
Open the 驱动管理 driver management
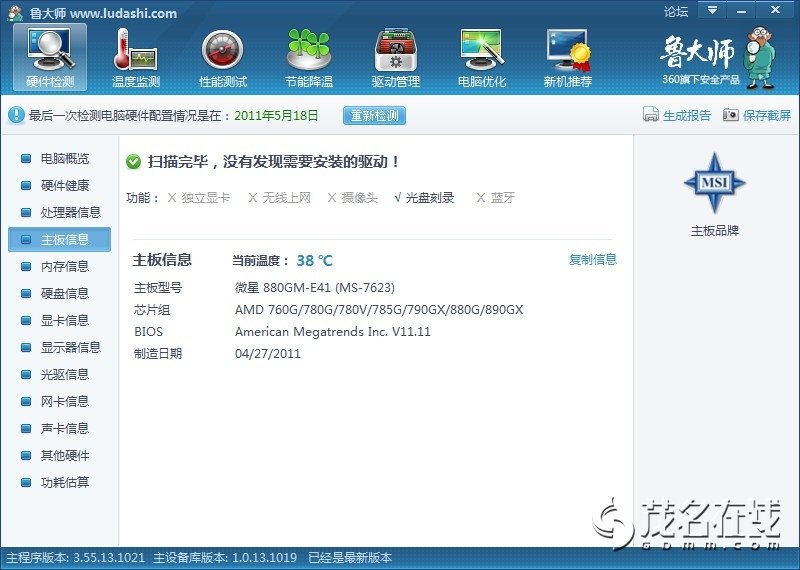[x=395, y=57]
